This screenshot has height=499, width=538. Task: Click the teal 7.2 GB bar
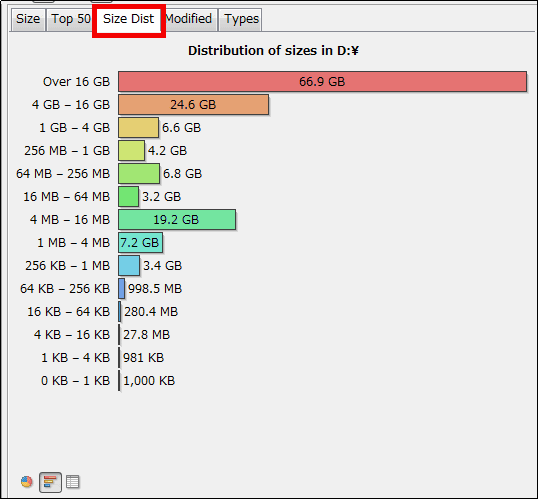(x=140, y=243)
